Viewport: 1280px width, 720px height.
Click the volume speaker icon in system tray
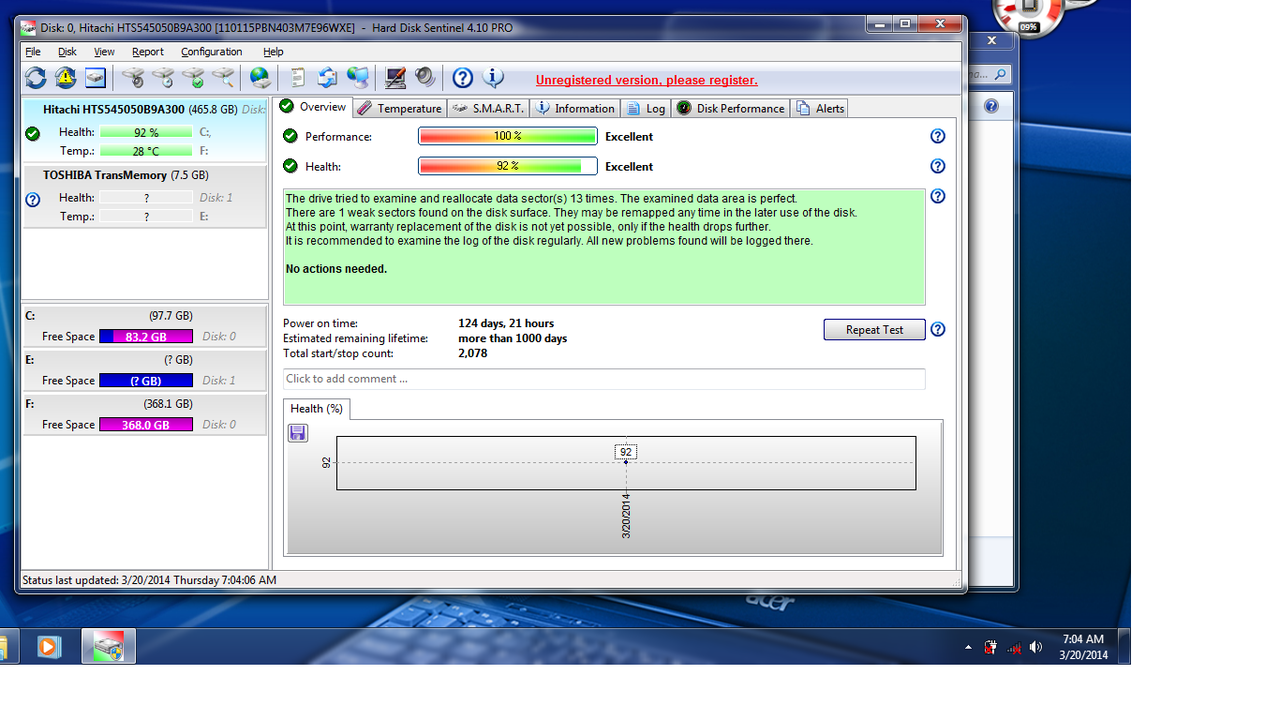pyautogui.click(x=1036, y=647)
